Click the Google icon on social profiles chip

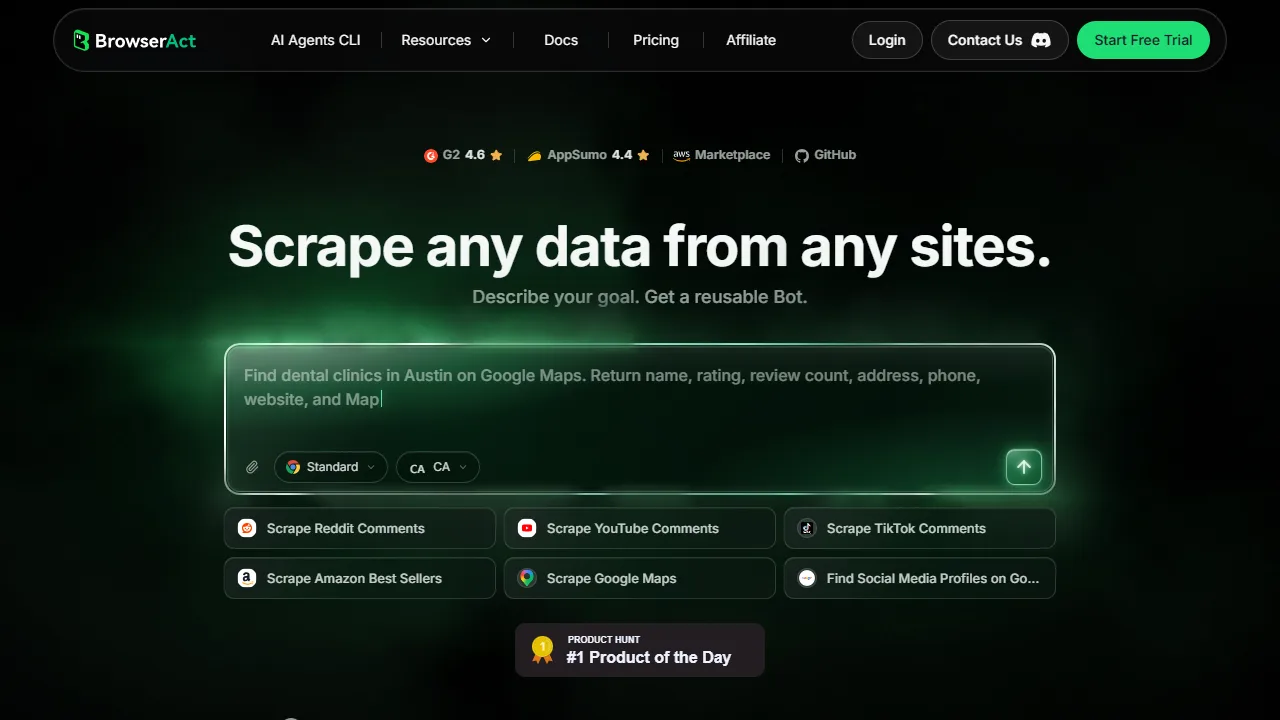[807, 578]
